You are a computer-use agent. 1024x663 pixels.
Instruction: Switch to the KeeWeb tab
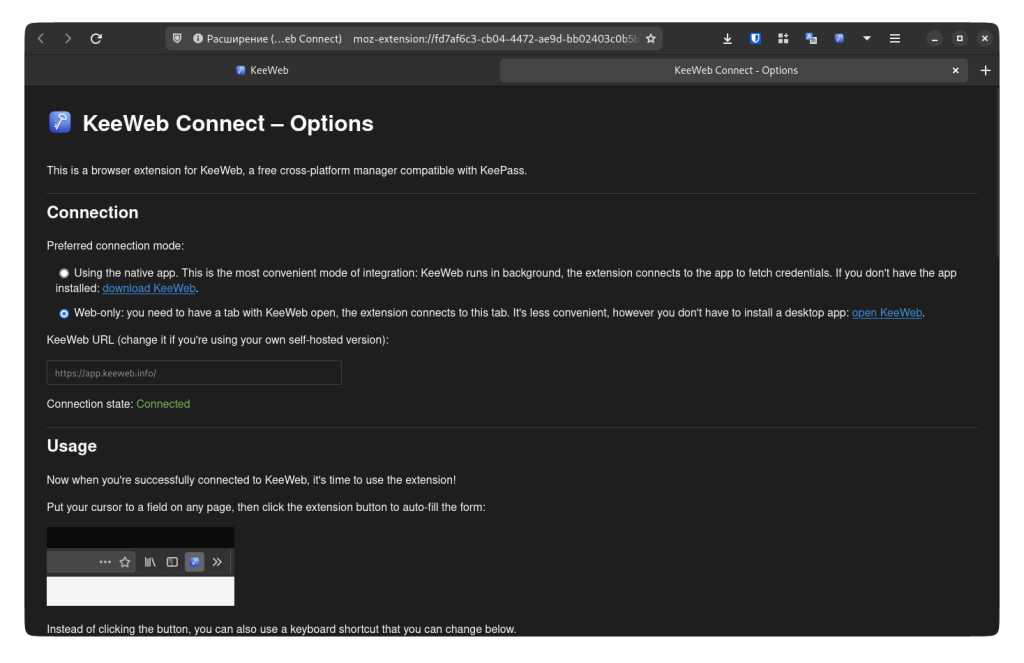pos(262,70)
